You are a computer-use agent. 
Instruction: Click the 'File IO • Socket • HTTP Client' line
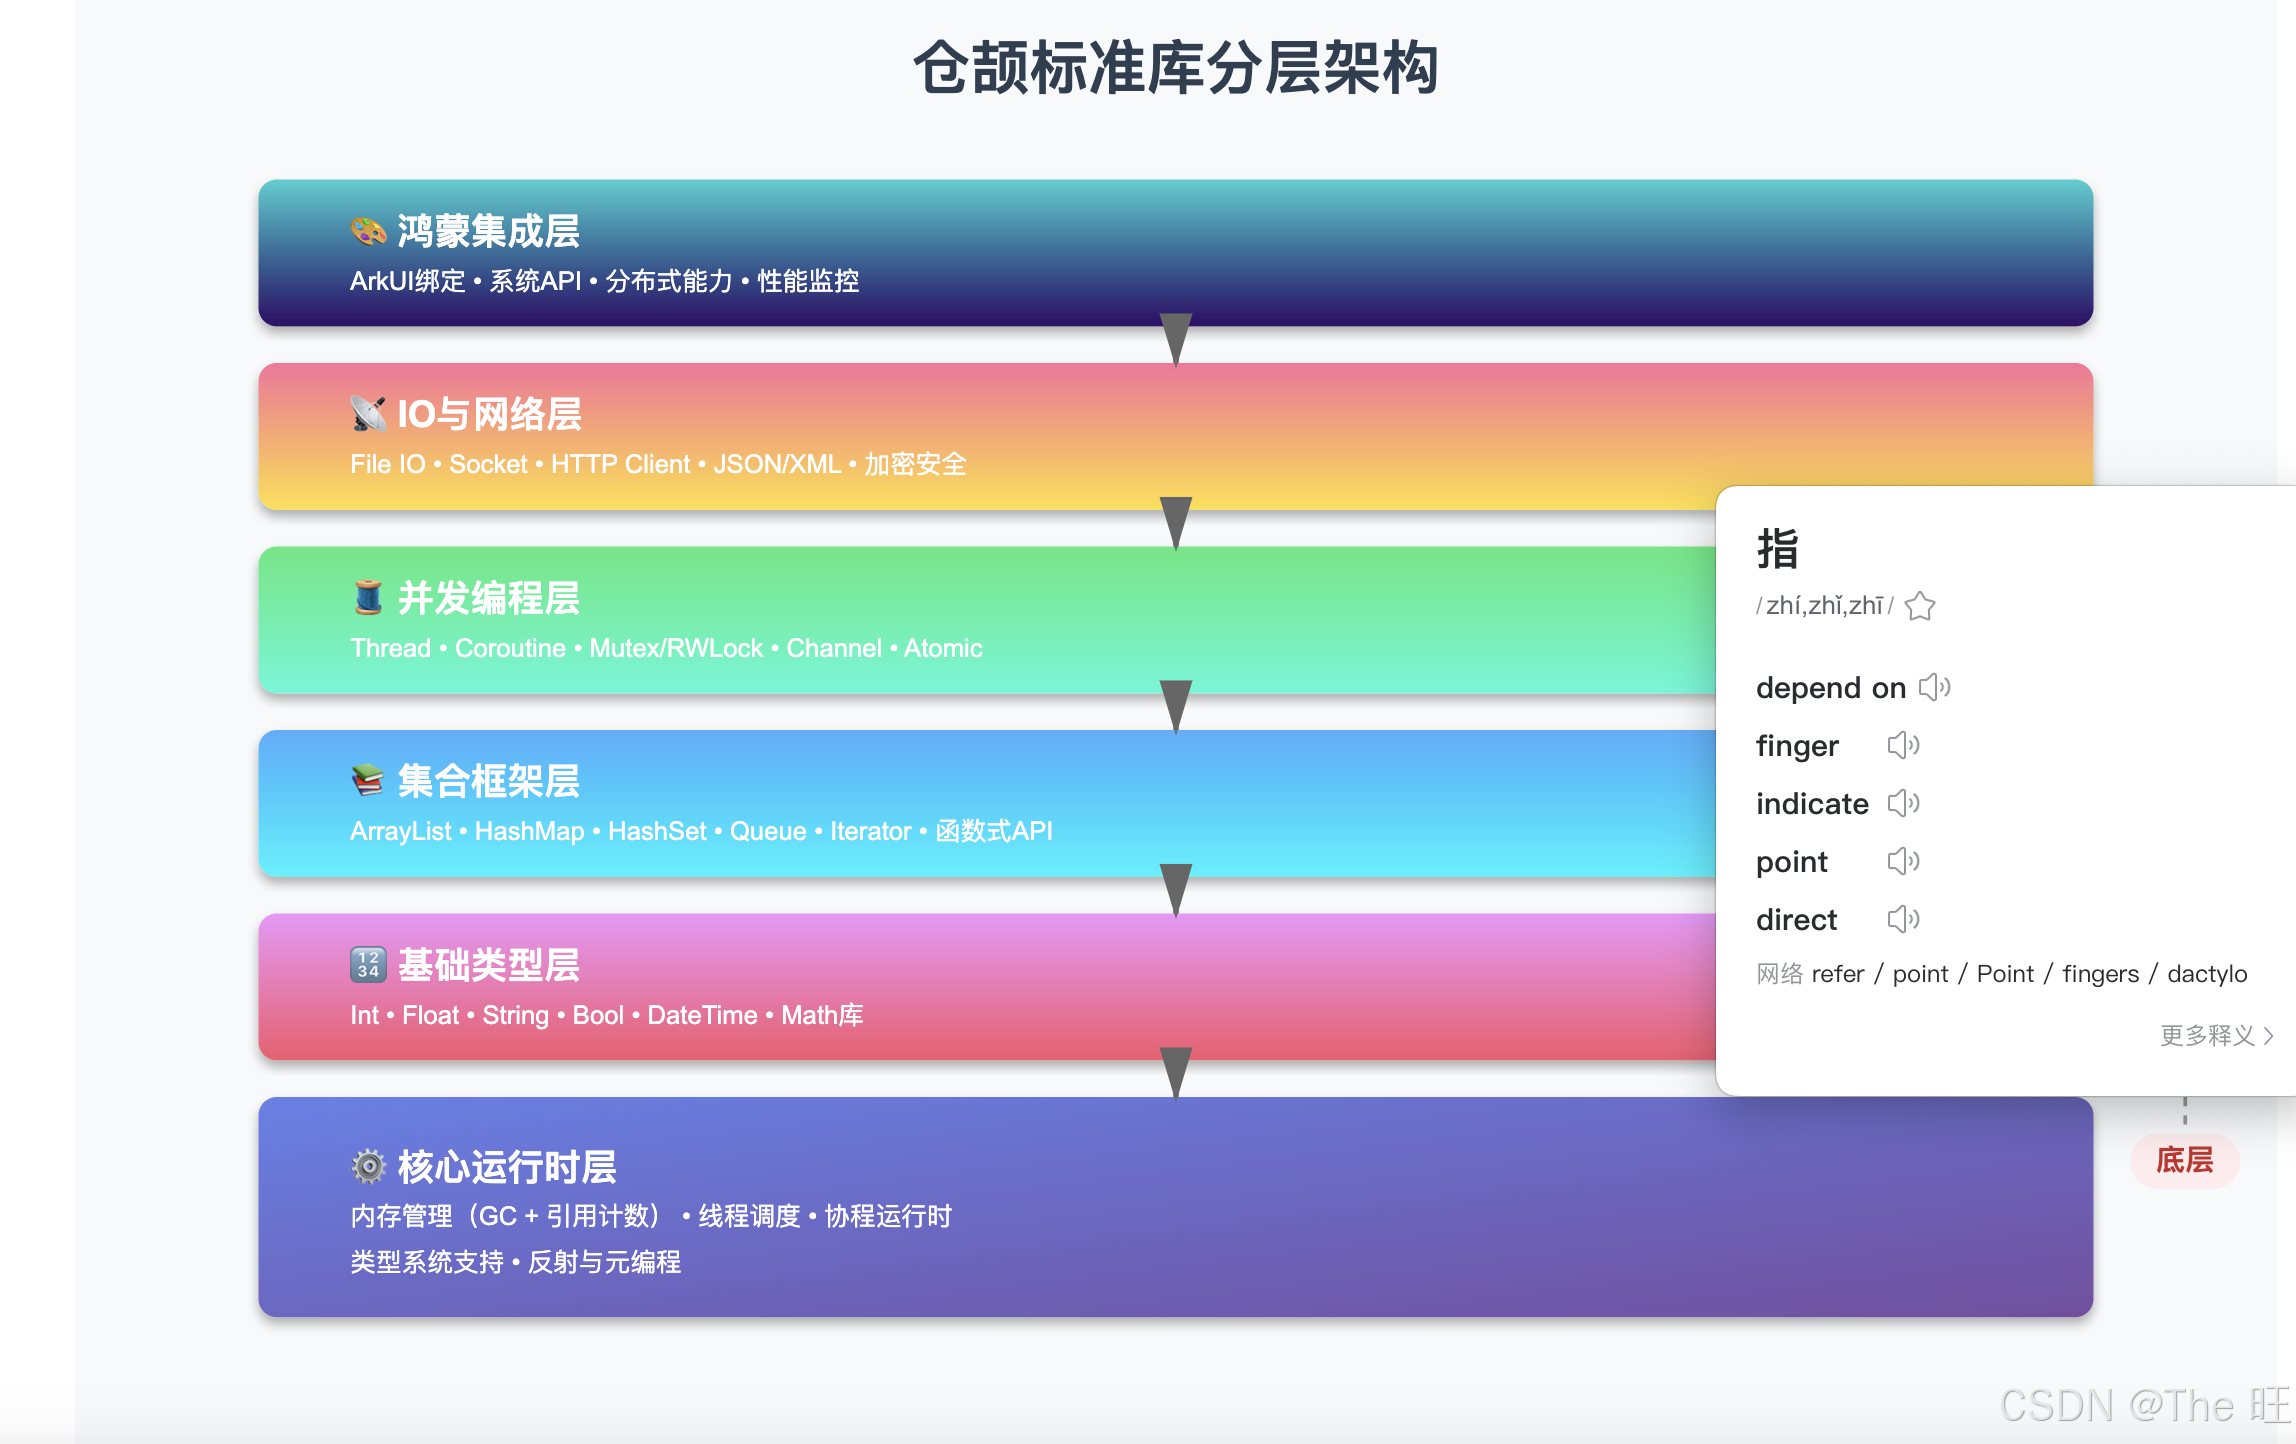click(658, 464)
